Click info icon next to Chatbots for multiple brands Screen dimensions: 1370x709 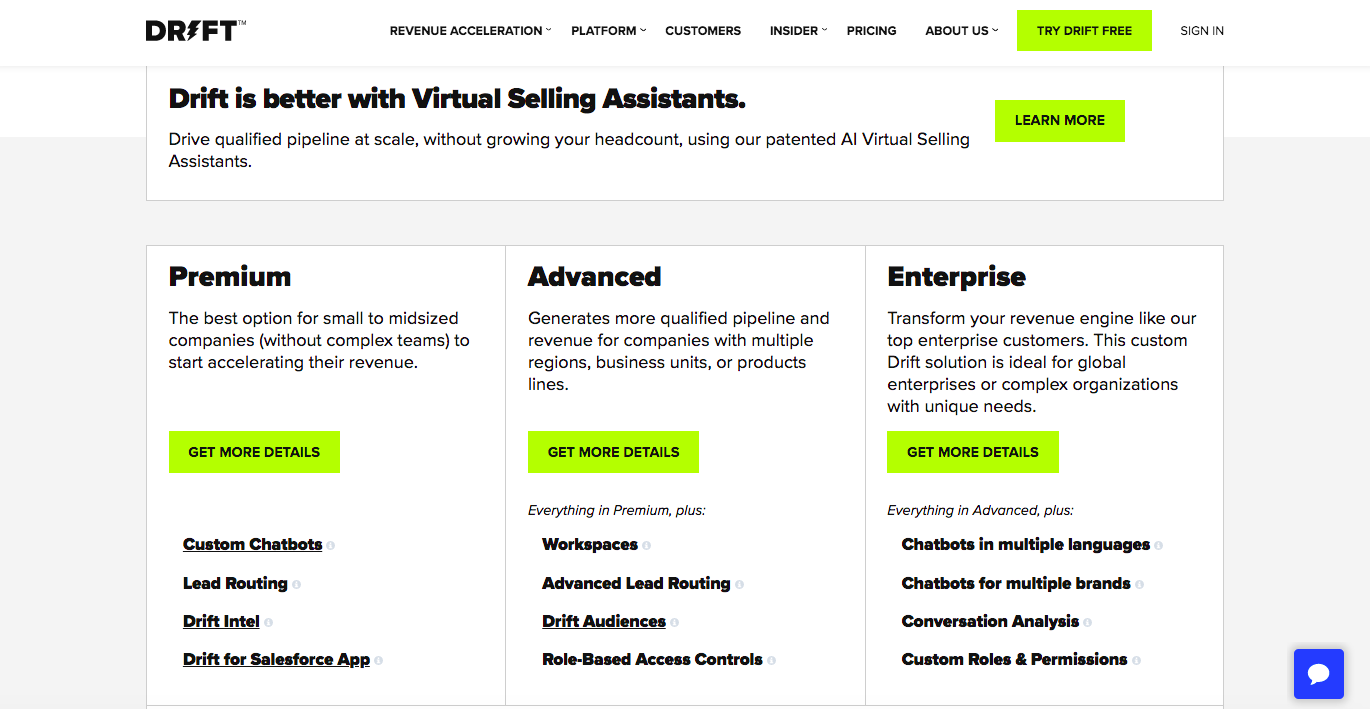click(1140, 584)
